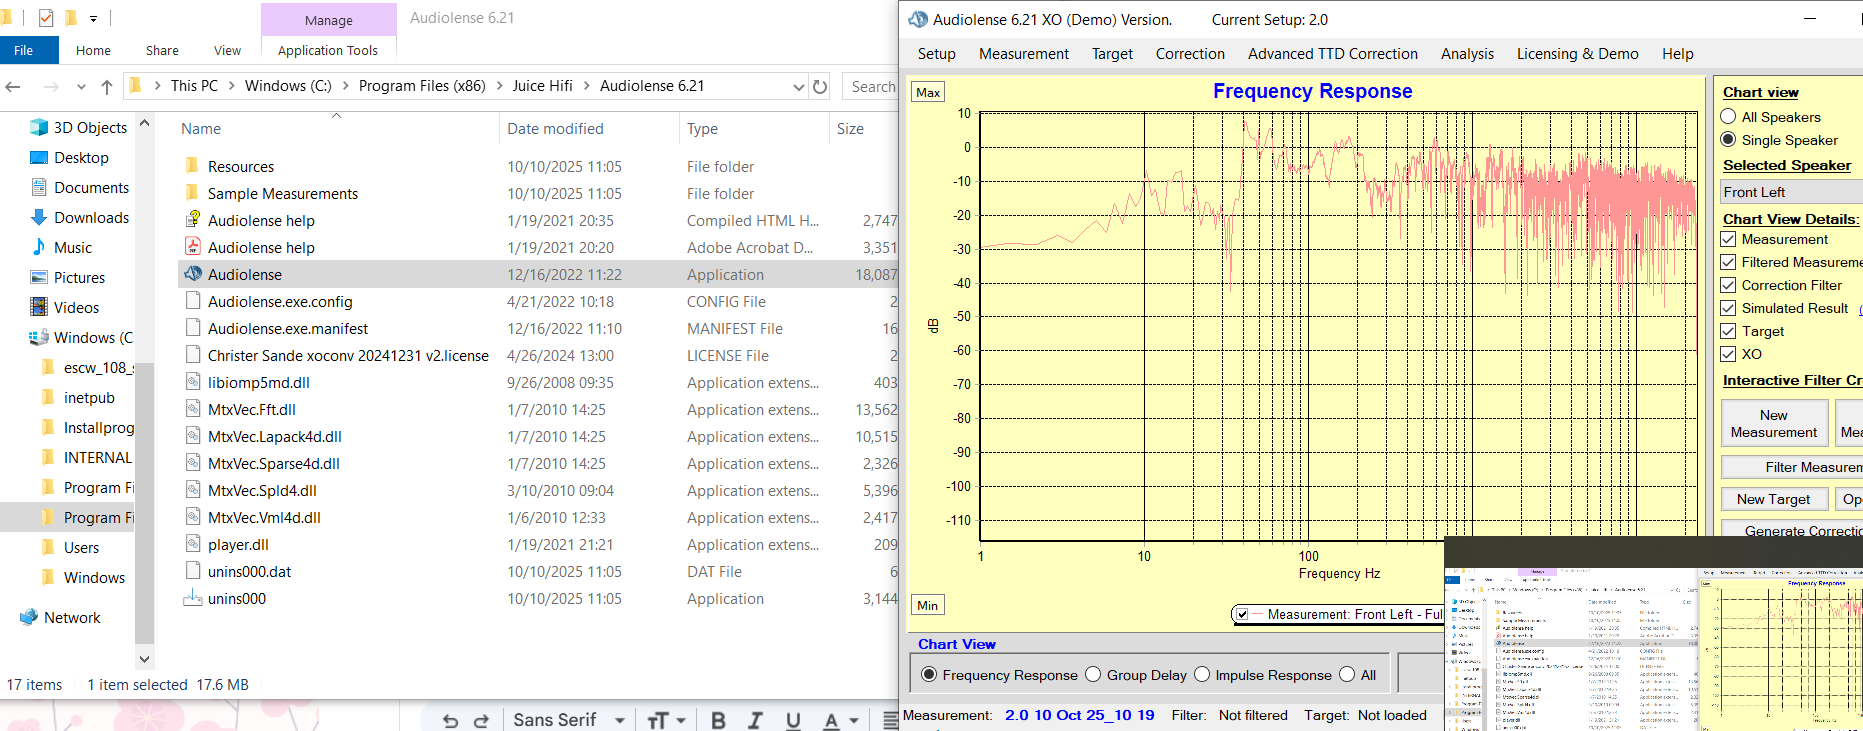Click the Italic formatting icon

coord(755,720)
